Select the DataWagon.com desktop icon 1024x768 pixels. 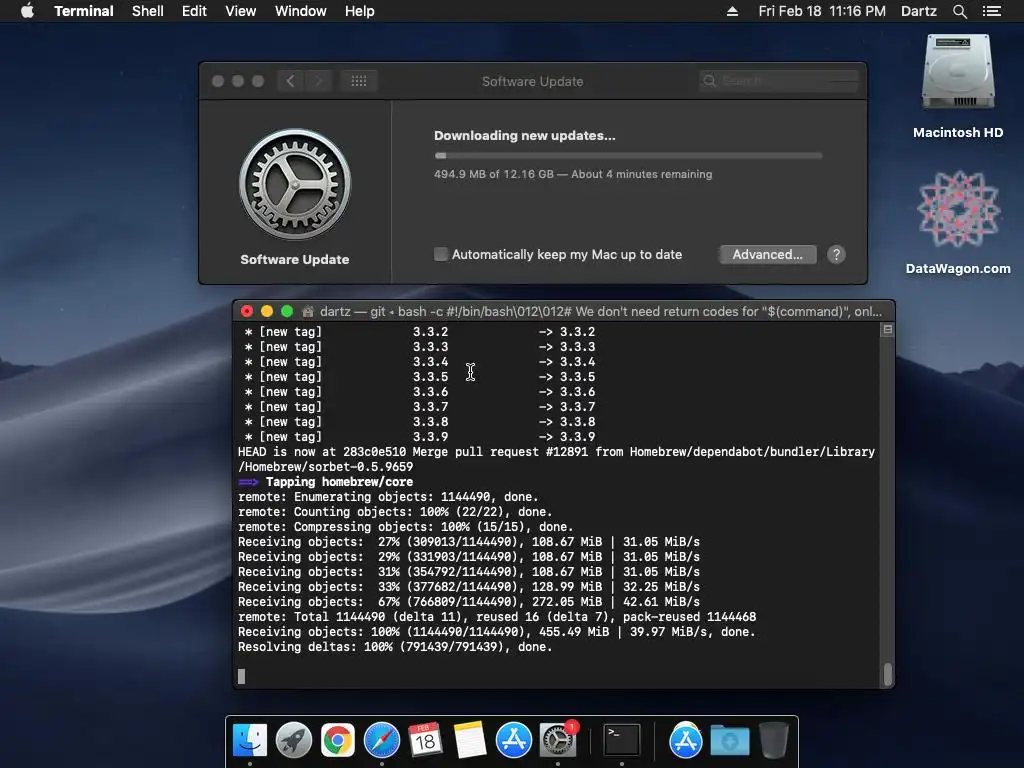click(x=958, y=222)
